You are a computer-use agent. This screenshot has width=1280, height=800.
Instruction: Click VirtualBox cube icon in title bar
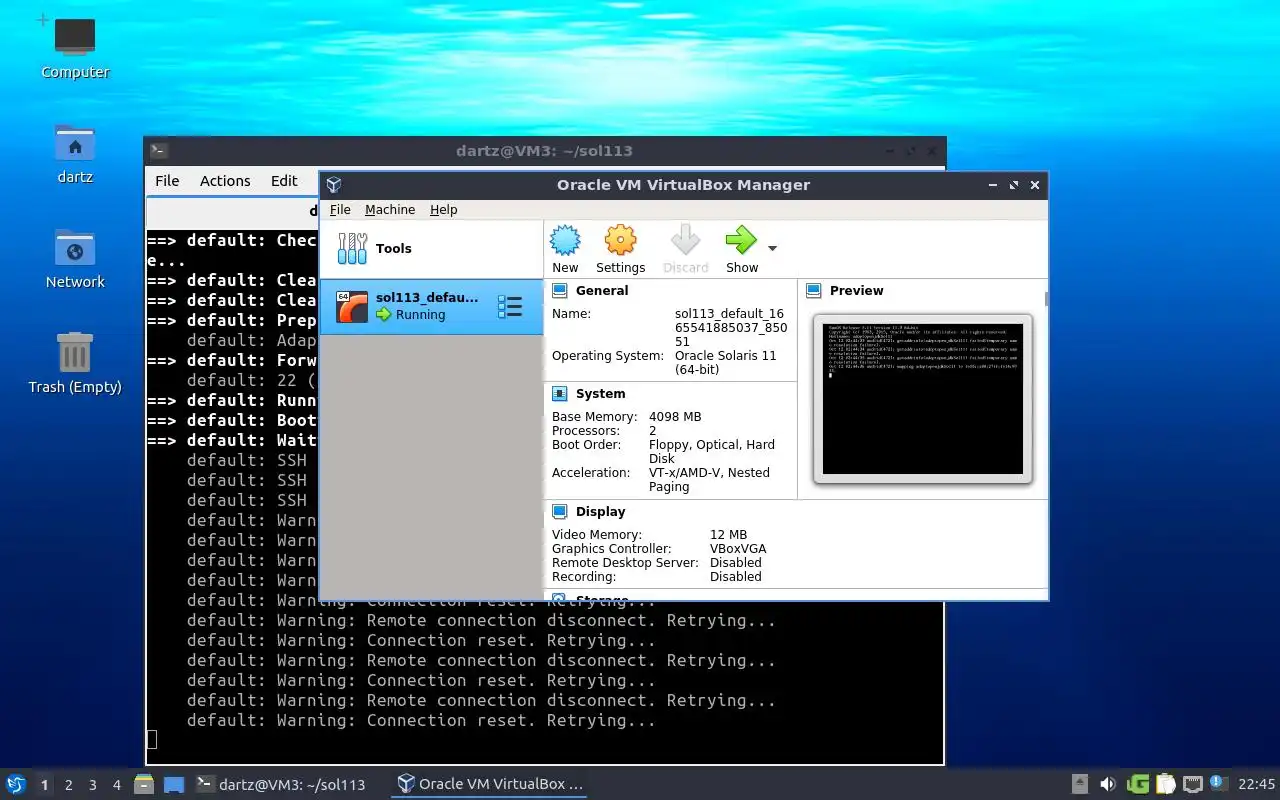point(334,185)
